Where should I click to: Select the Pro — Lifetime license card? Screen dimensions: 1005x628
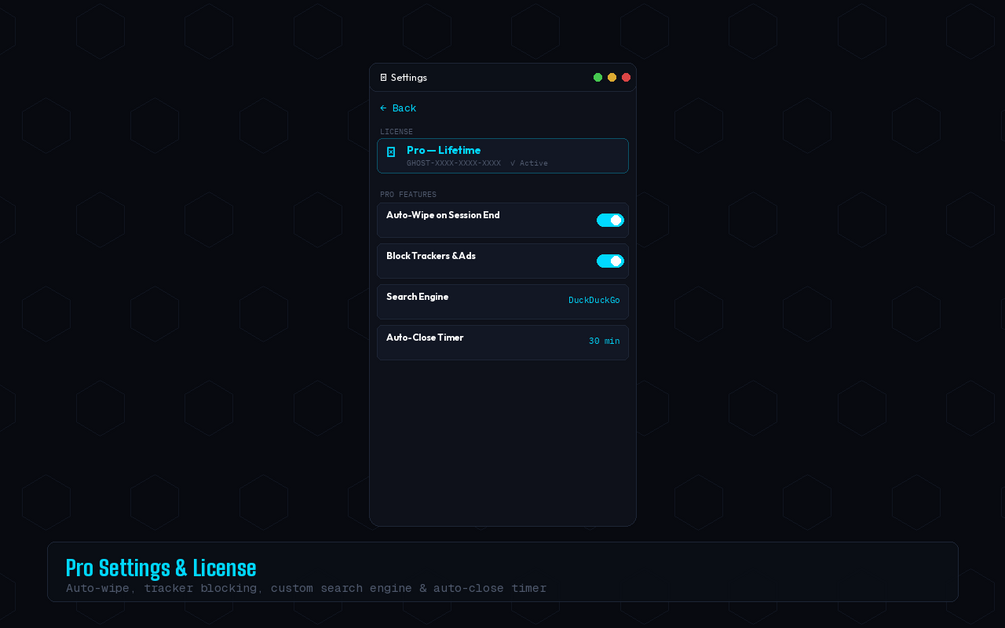(502, 156)
